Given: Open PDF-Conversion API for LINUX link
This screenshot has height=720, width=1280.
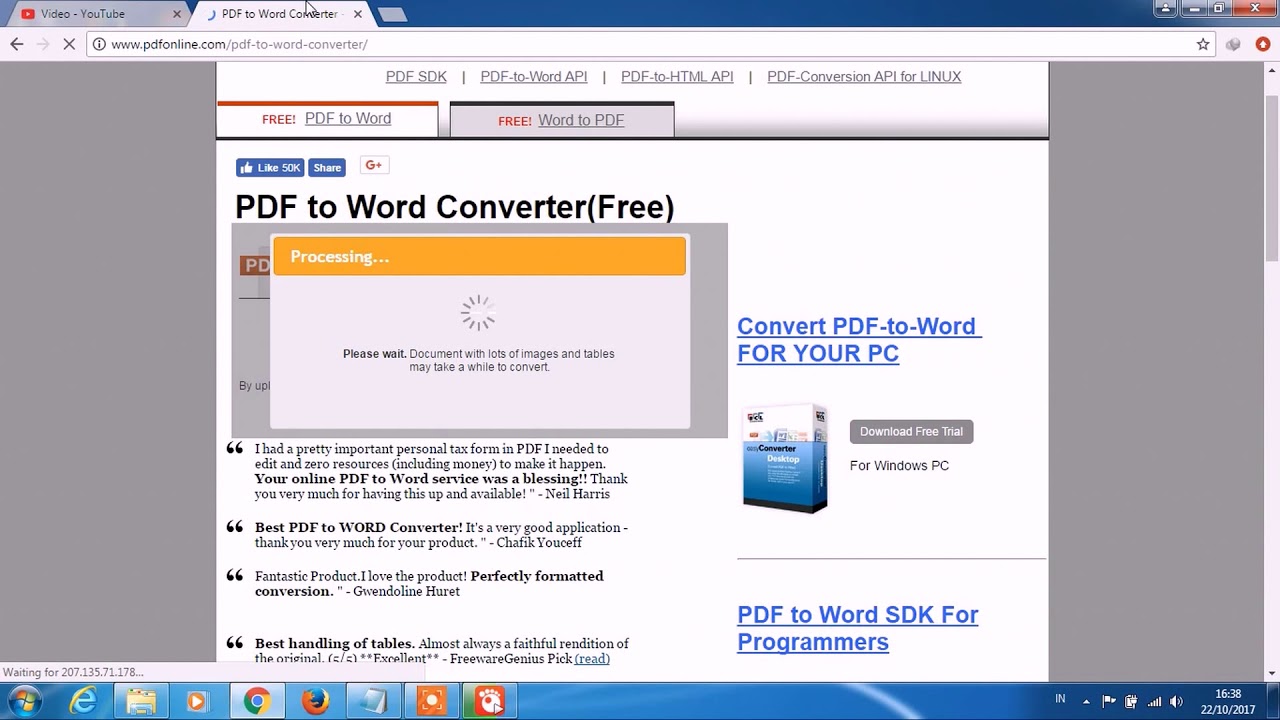Looking at the screenshot, I should pyautogui.click(x=864, y=76).
